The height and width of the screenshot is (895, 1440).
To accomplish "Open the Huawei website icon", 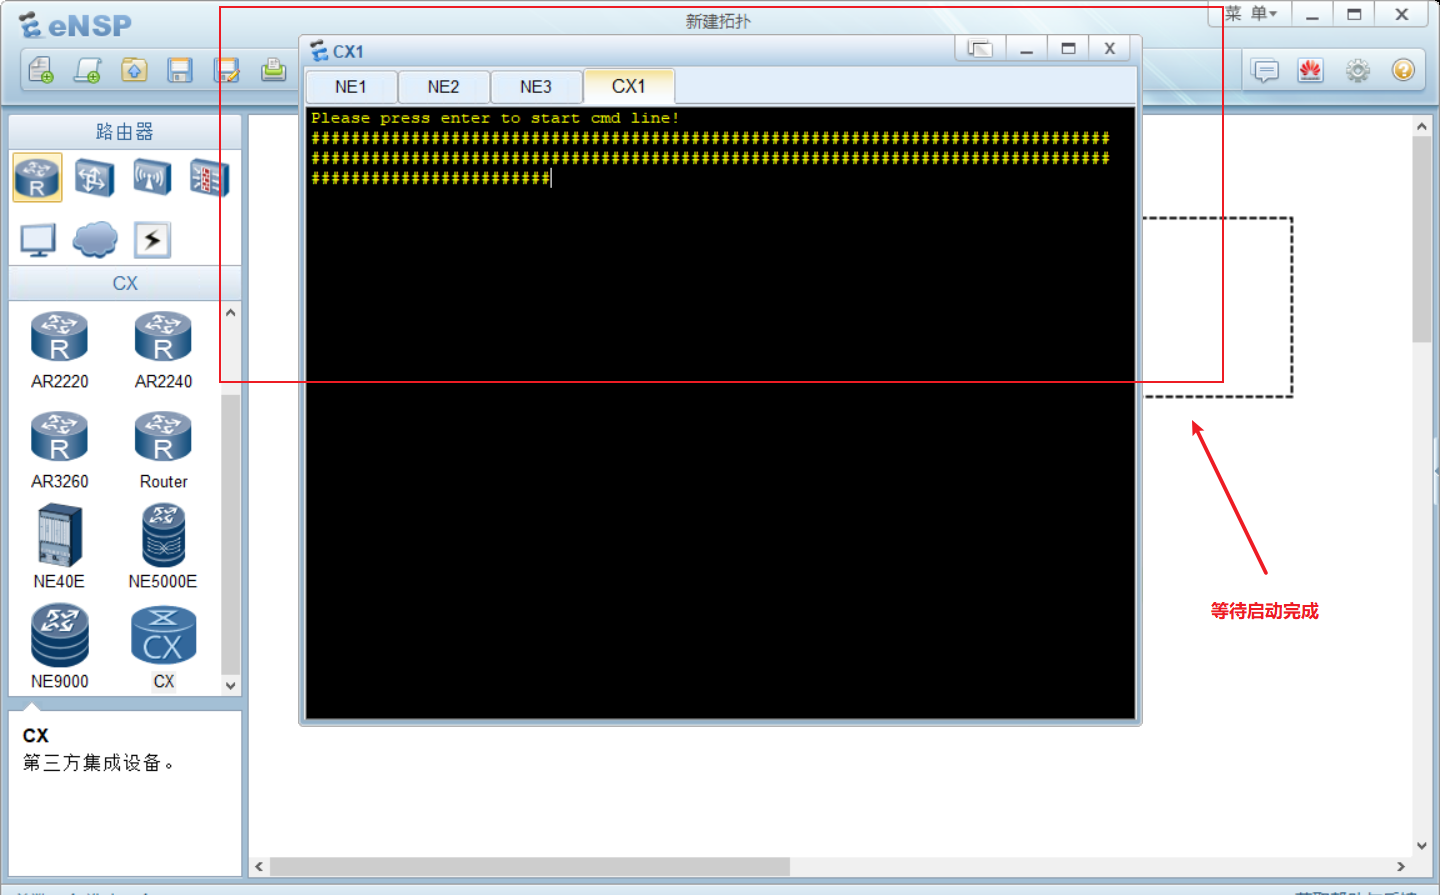I will [x=1311, y=70].
